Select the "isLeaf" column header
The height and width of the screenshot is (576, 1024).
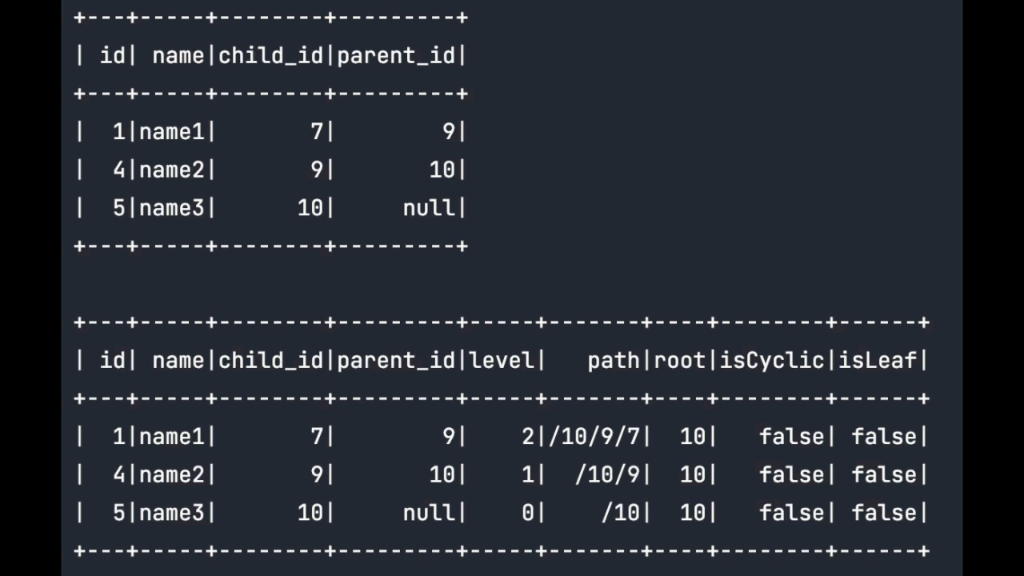[877, 360]
